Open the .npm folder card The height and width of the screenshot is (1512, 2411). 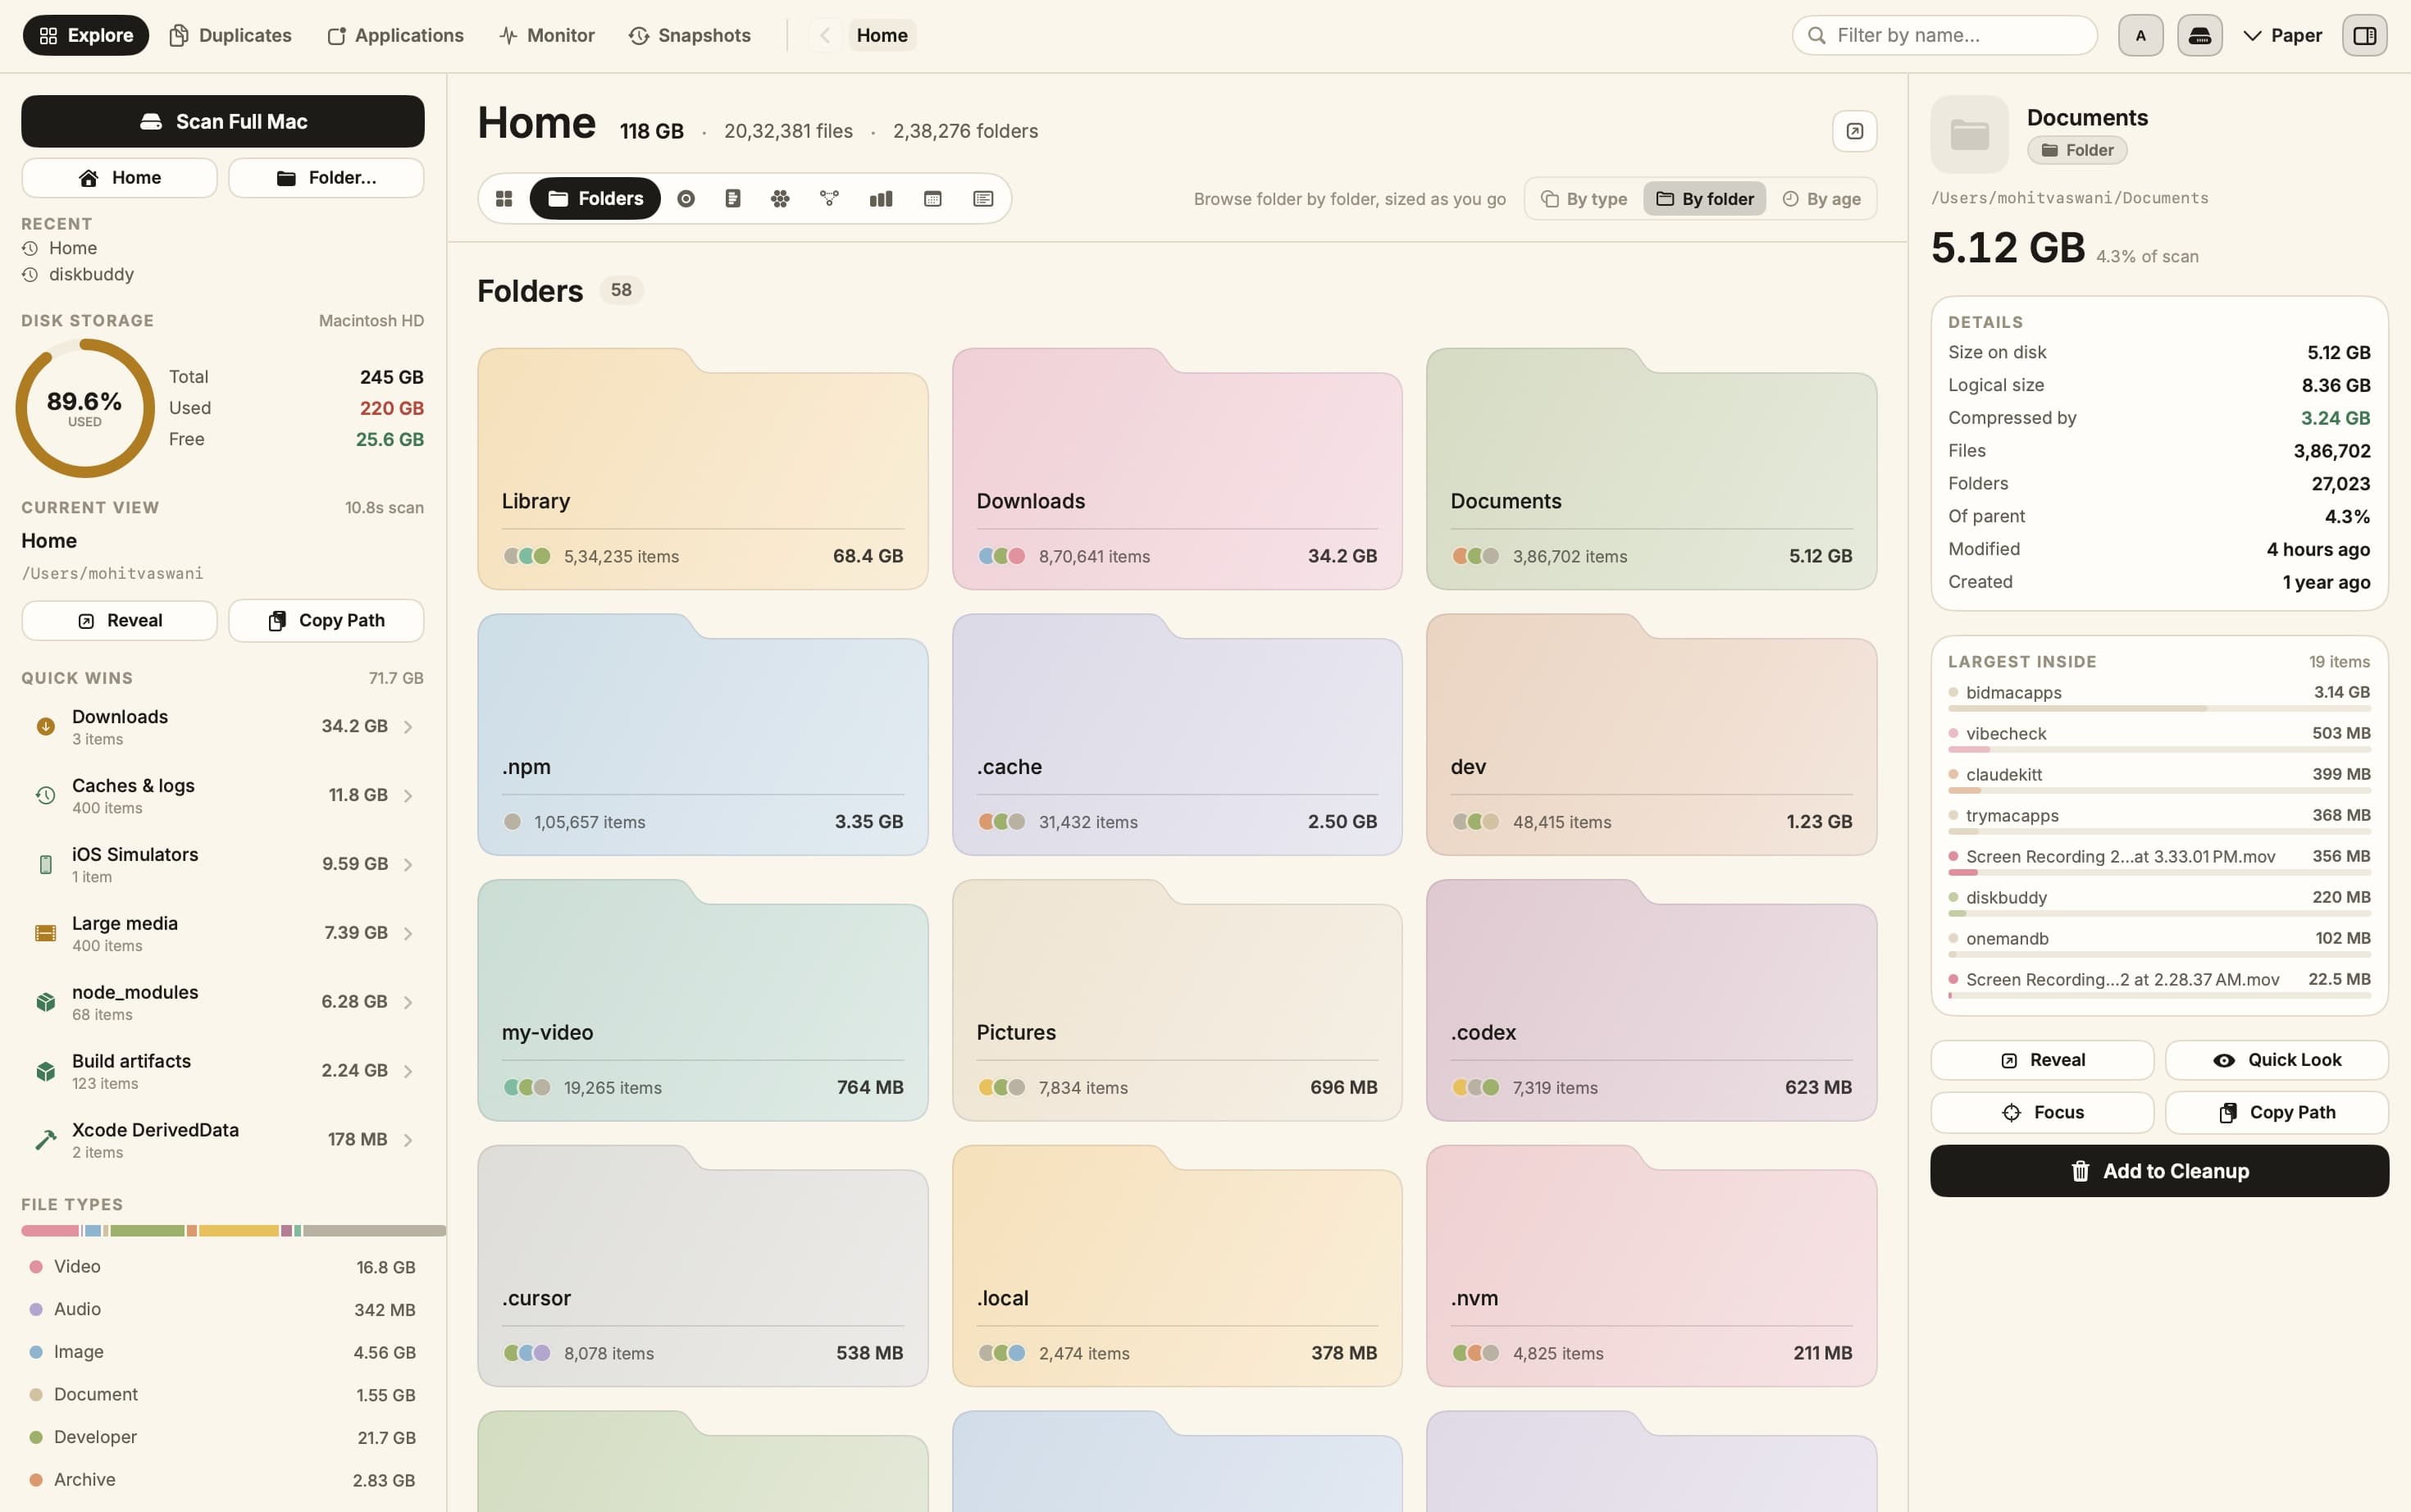click(702, 735)
